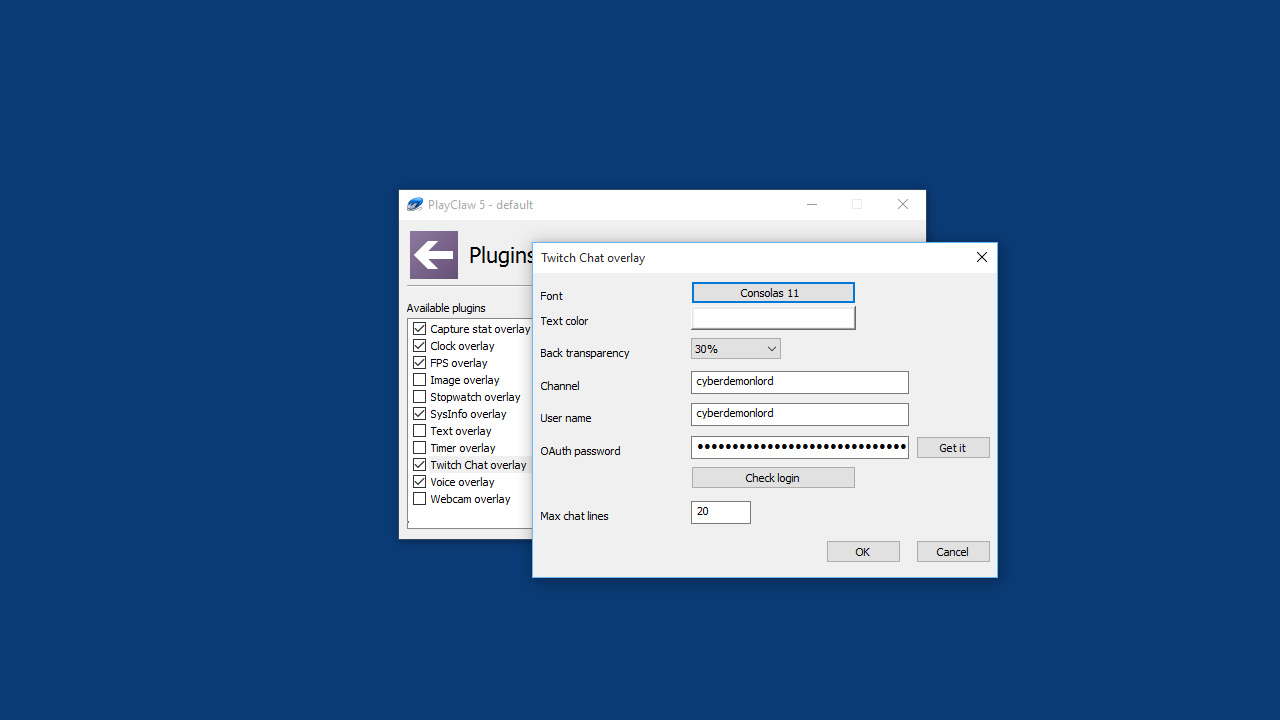
Task: Select the Max chat lines field
Action: [720, 512]
